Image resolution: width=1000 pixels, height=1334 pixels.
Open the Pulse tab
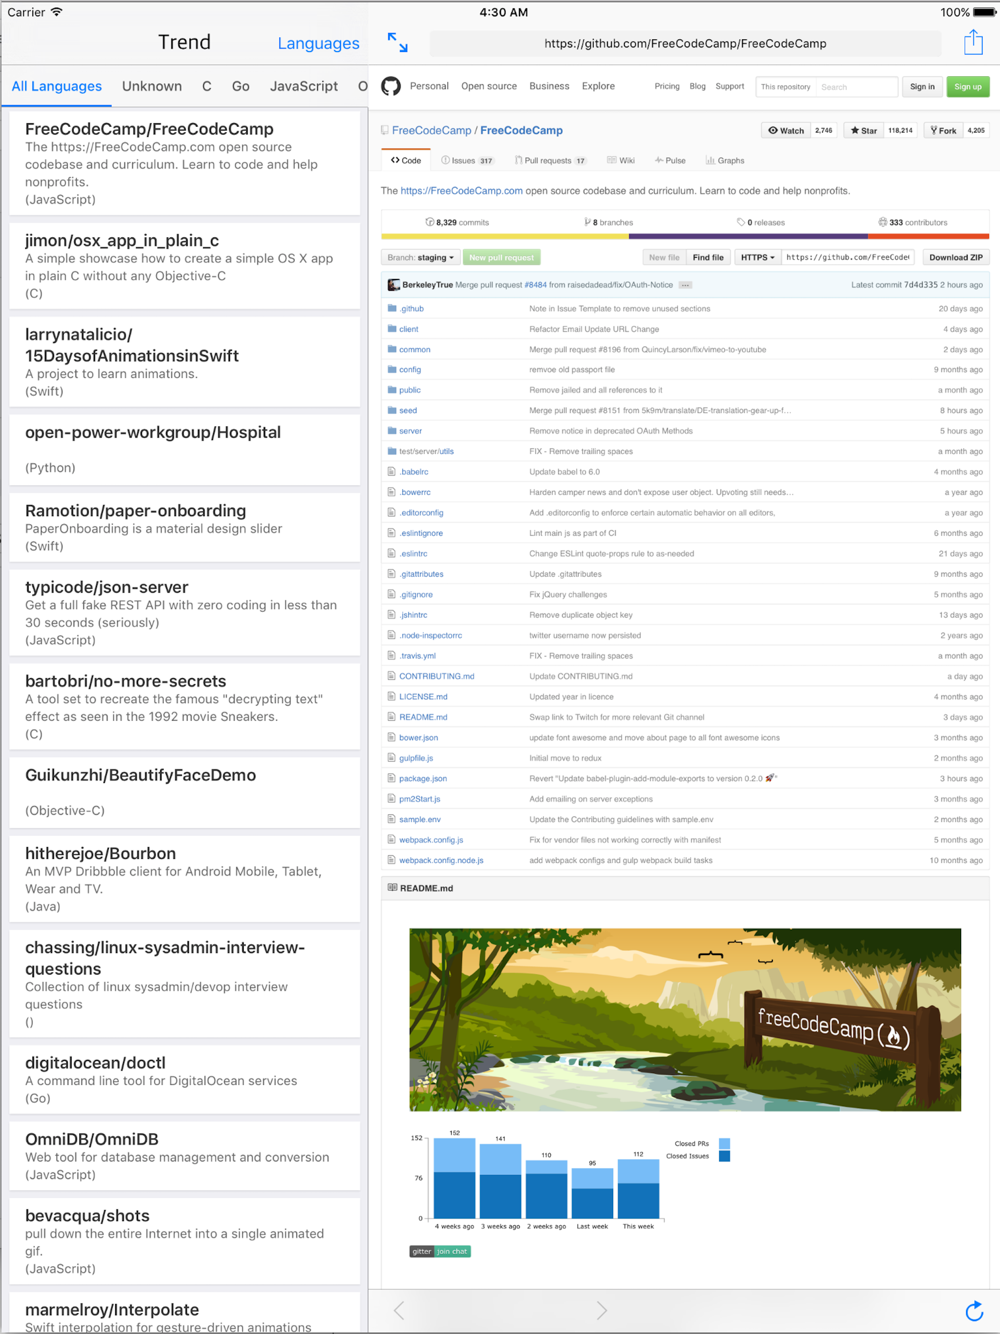click(x=670, y=160)
